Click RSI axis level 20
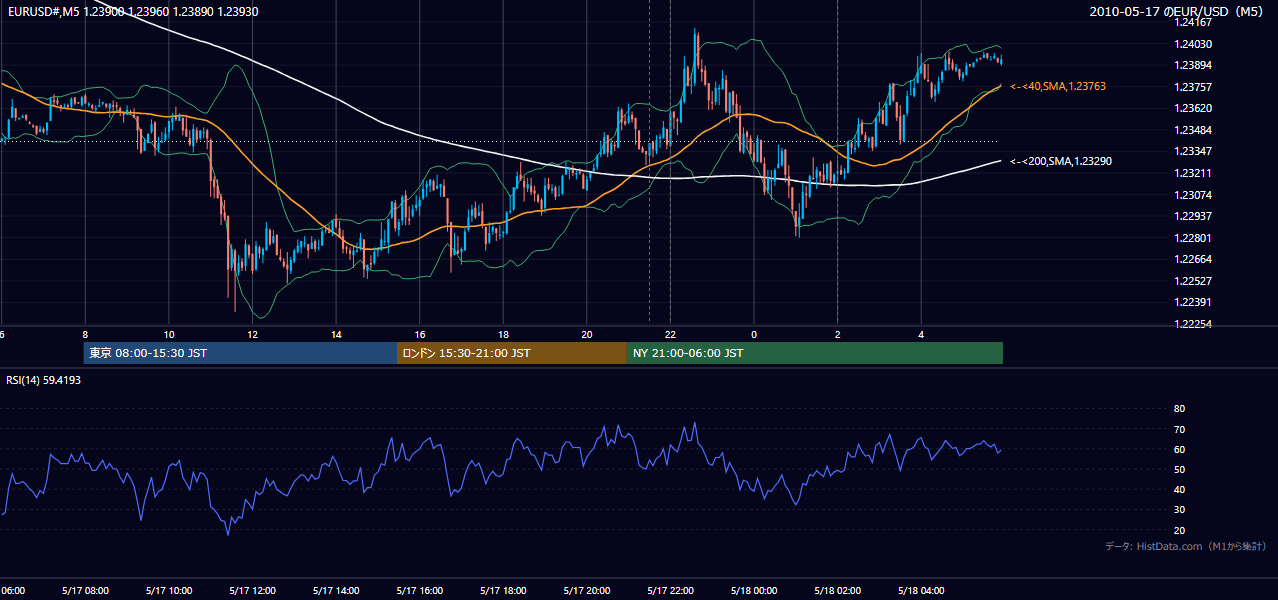Image resolution: width=1278 pixels, height=600 pixels. click(x=1179, y=530)
